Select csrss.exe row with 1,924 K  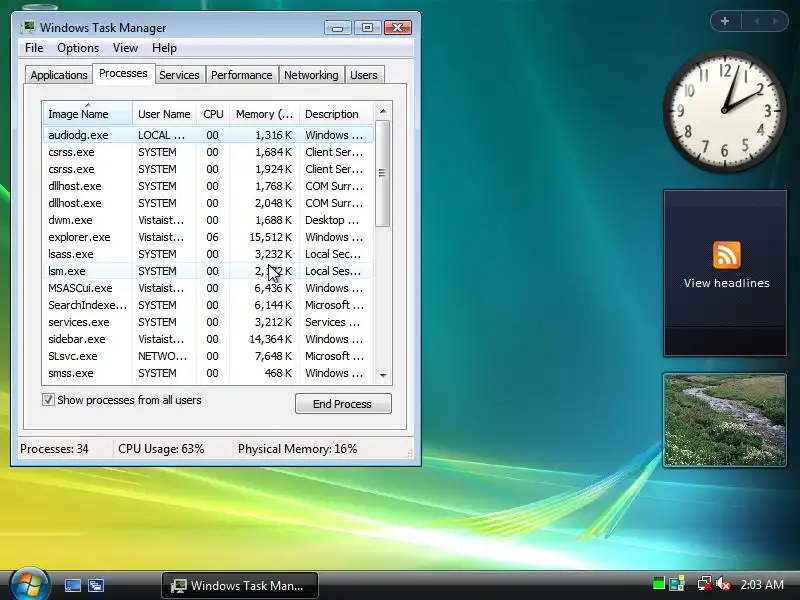(208, 169)
